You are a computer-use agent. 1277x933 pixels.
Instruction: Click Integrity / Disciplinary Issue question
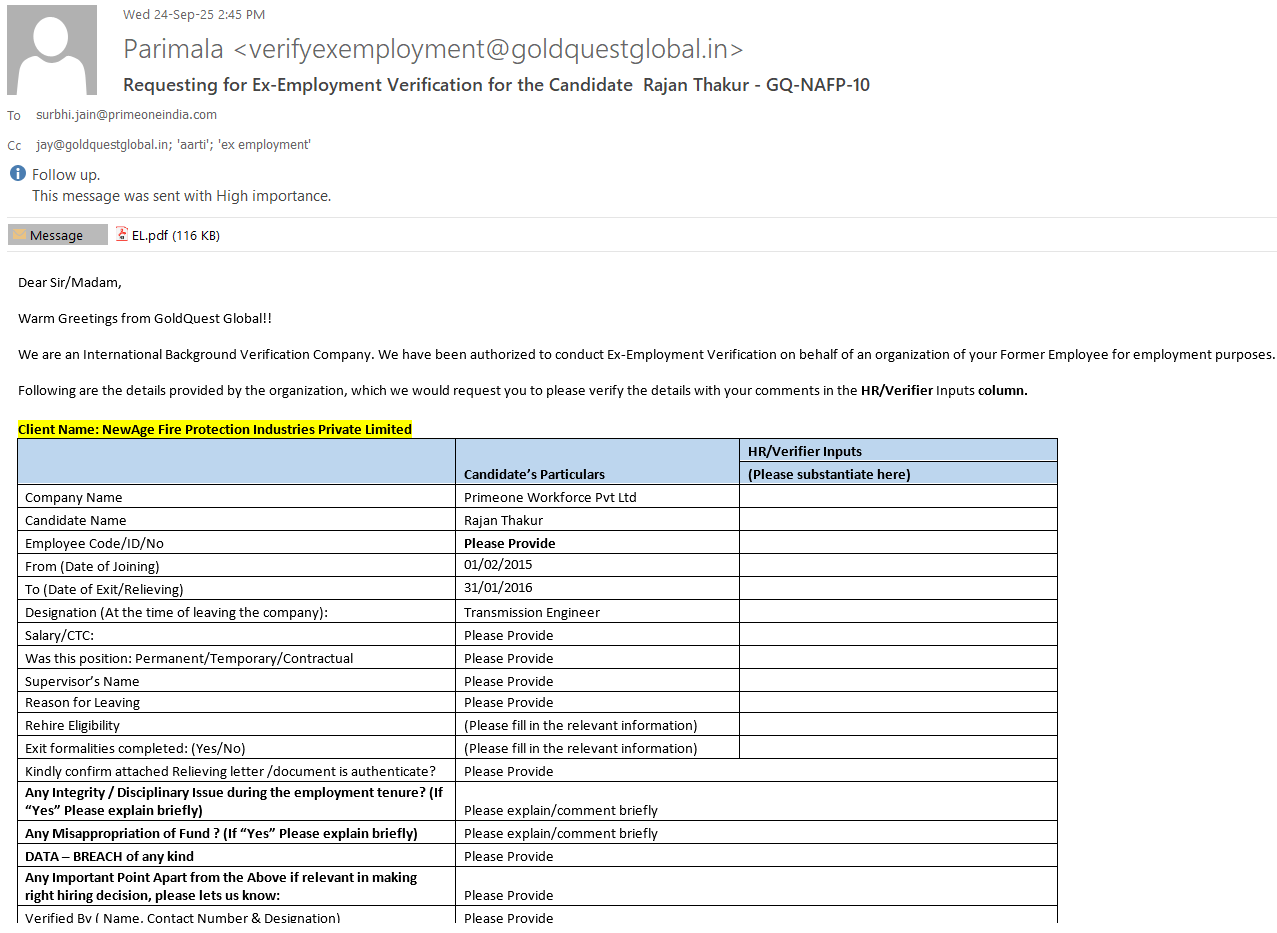pos(234,801)
